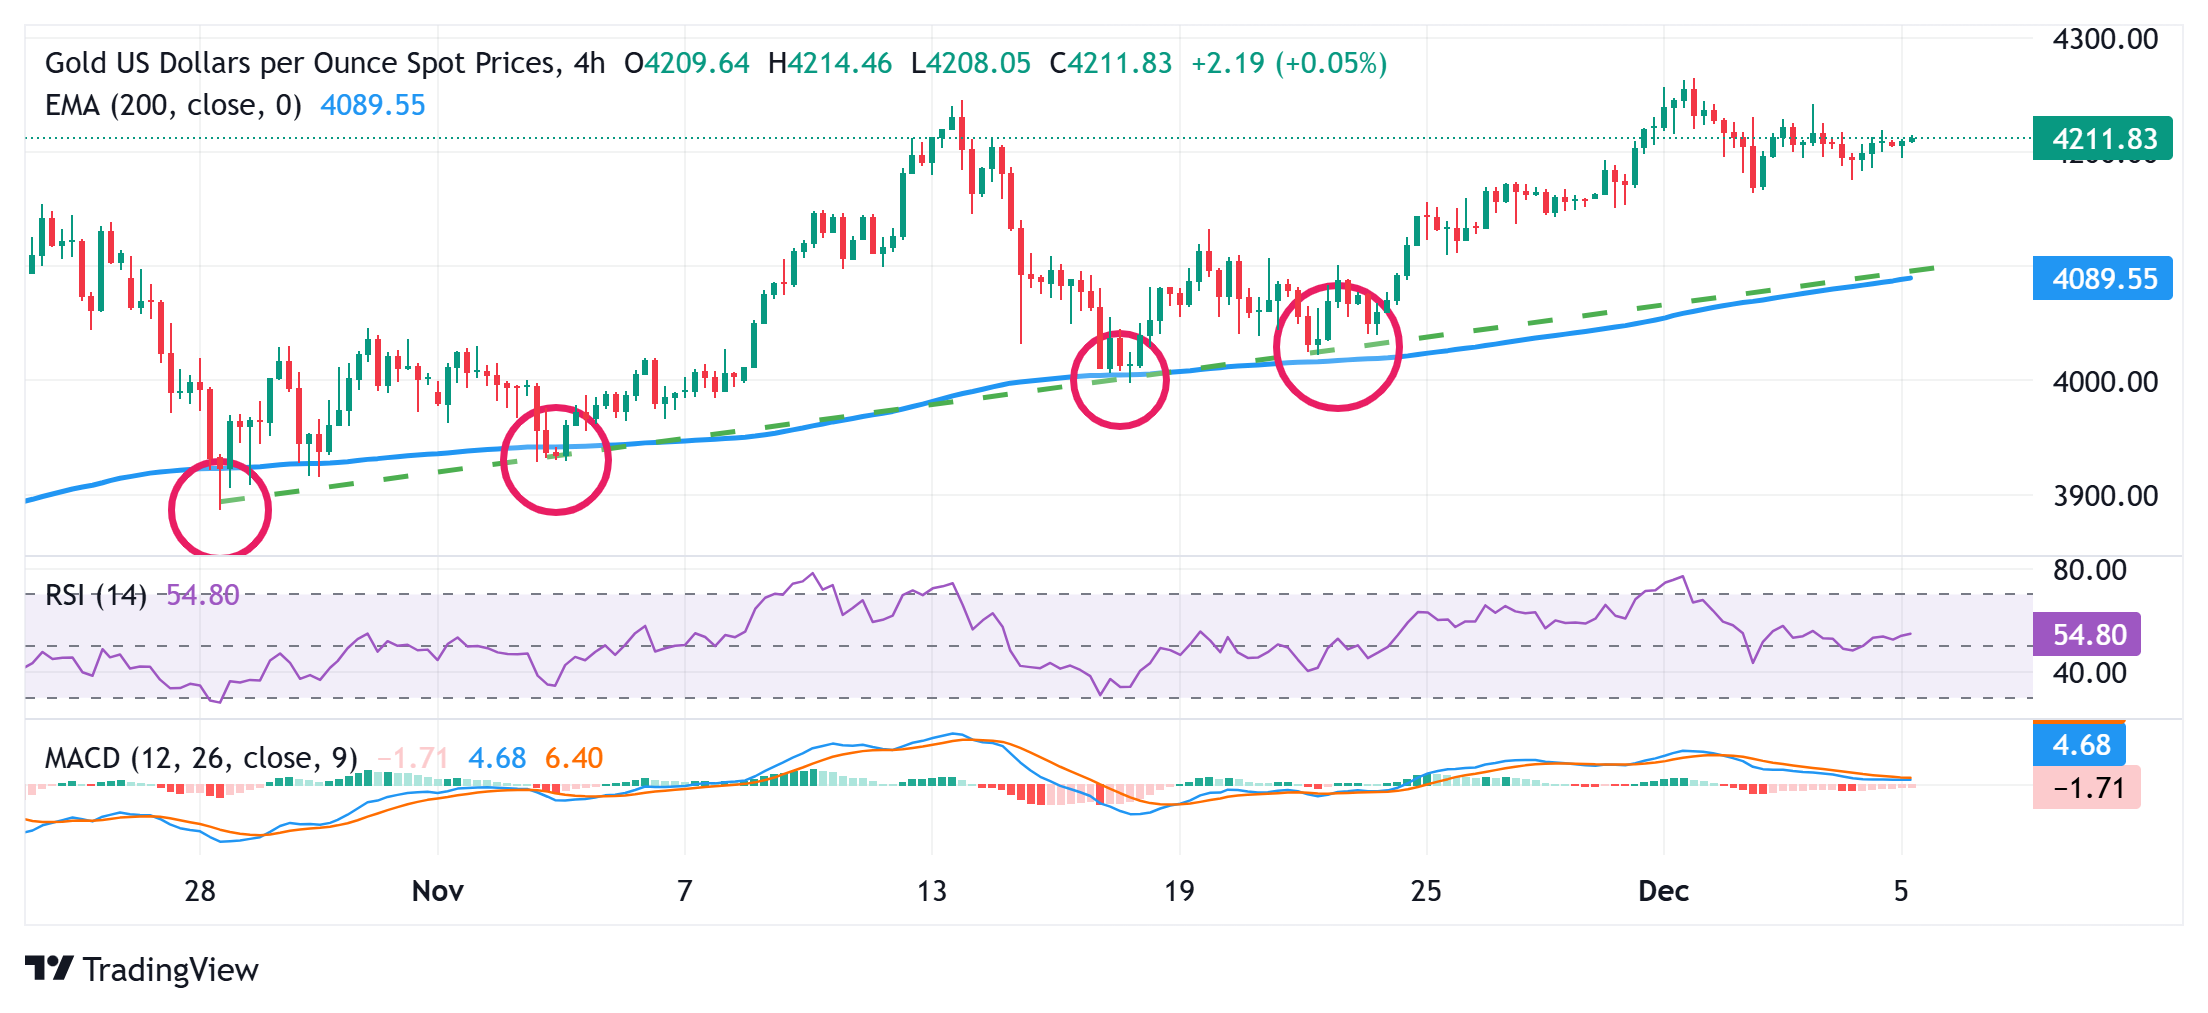Select the Gold Spot Prices chart title
Image resolution: width=2208 pixels, height=1013 pixels.
point(325,63)
